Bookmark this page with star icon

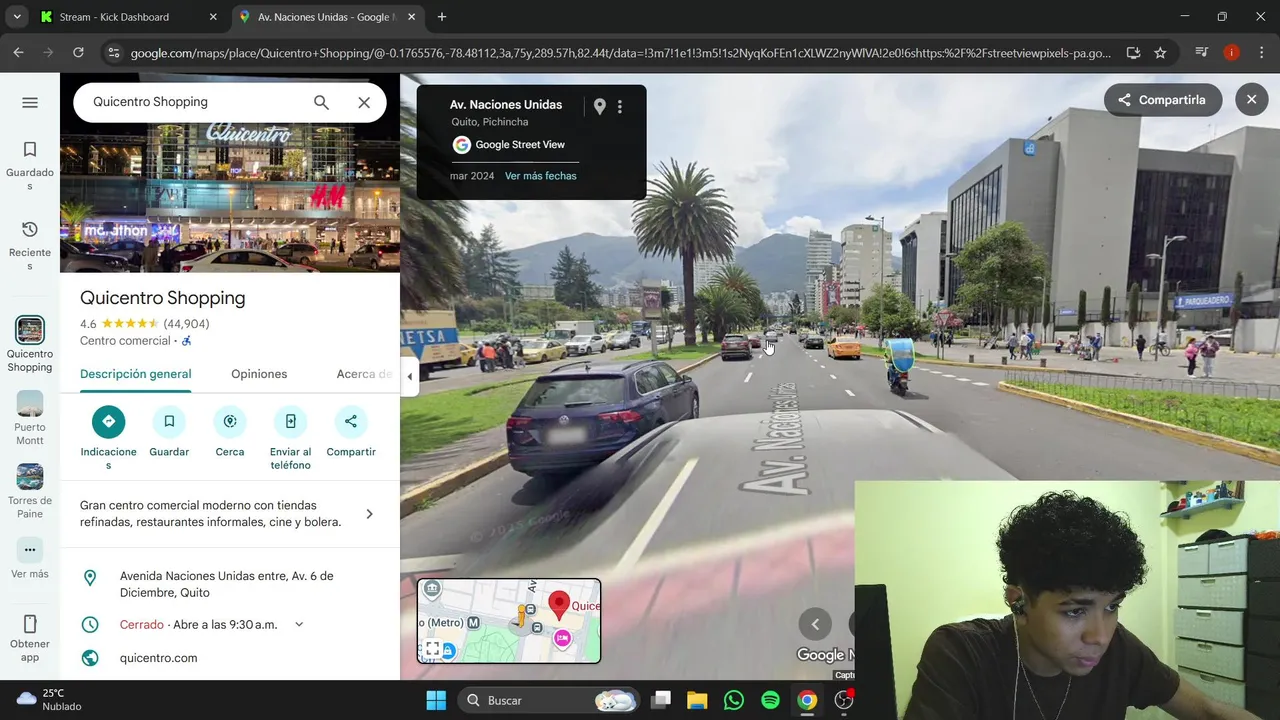click(1160, 53)
